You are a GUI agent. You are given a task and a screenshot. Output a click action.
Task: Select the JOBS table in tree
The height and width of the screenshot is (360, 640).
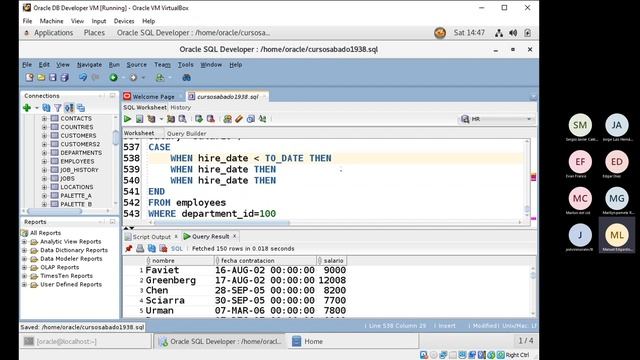[67, 178]
